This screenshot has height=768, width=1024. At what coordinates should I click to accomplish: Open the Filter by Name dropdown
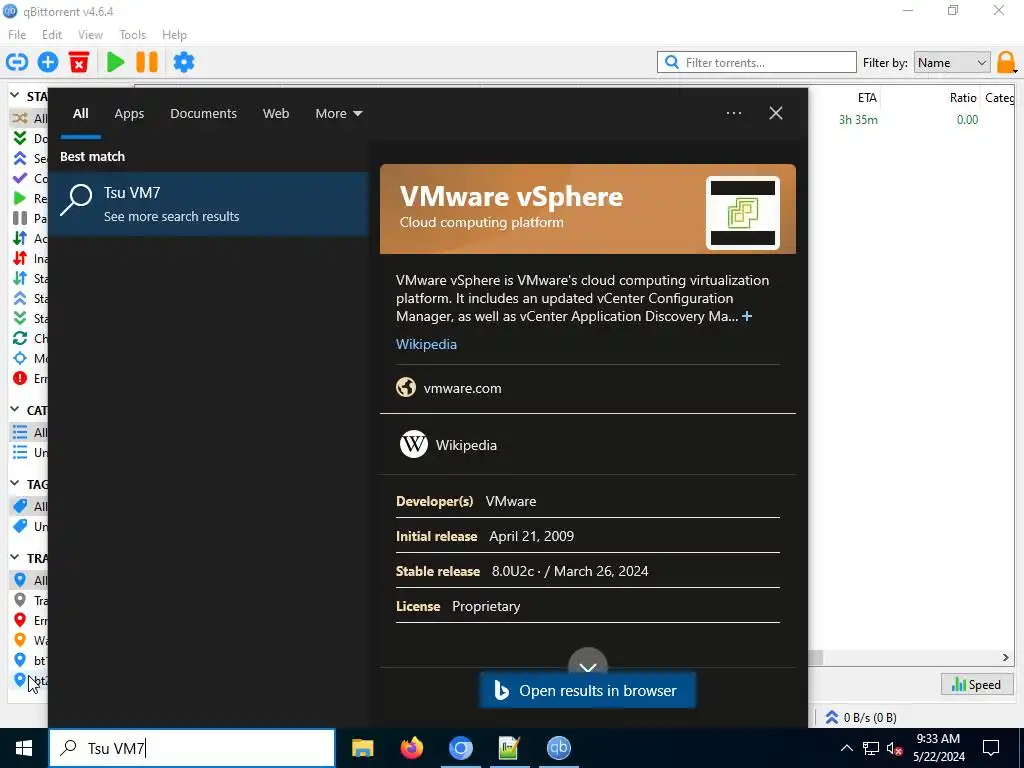[952, 63]
